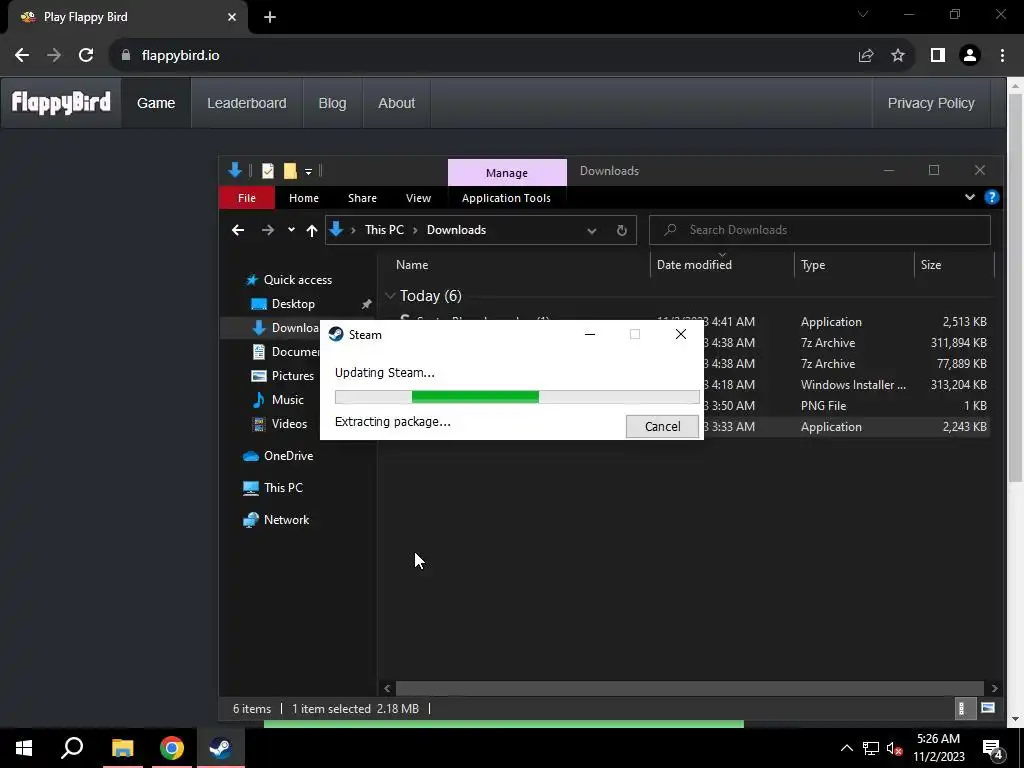Go to Leaderboard page
The image size is (1024, 768).
[x=247, y=103]
